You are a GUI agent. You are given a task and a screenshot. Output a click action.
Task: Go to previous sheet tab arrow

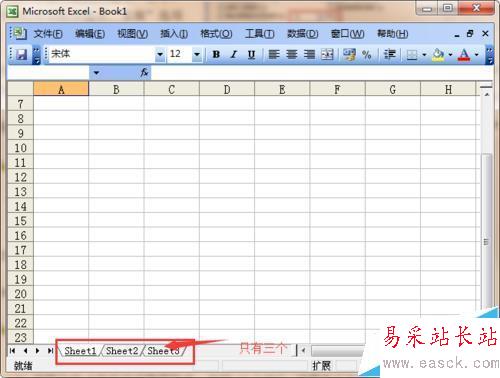click(25, 351)
